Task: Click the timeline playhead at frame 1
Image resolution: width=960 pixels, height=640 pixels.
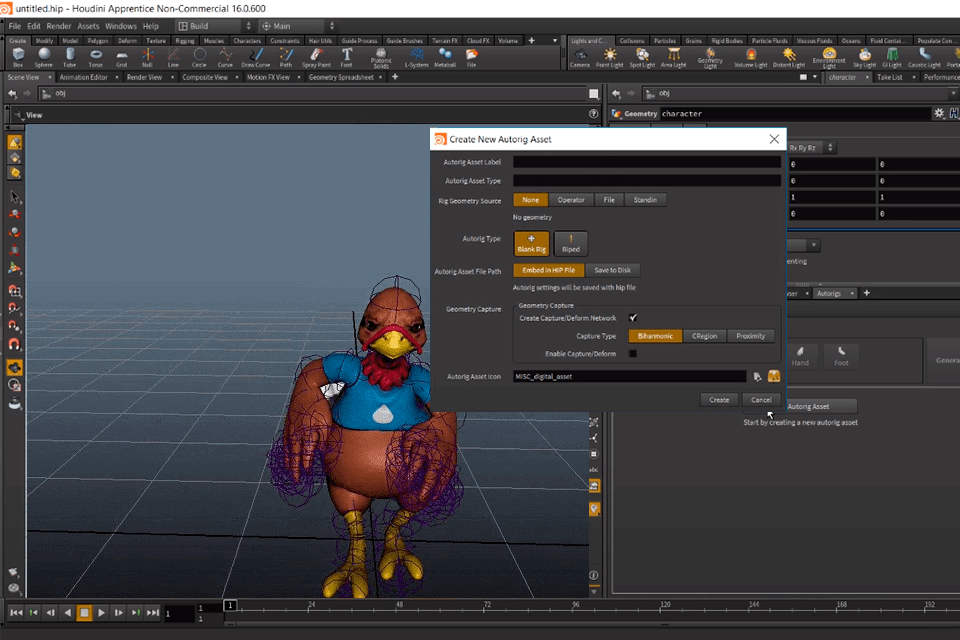Action: tap(230, 606)
